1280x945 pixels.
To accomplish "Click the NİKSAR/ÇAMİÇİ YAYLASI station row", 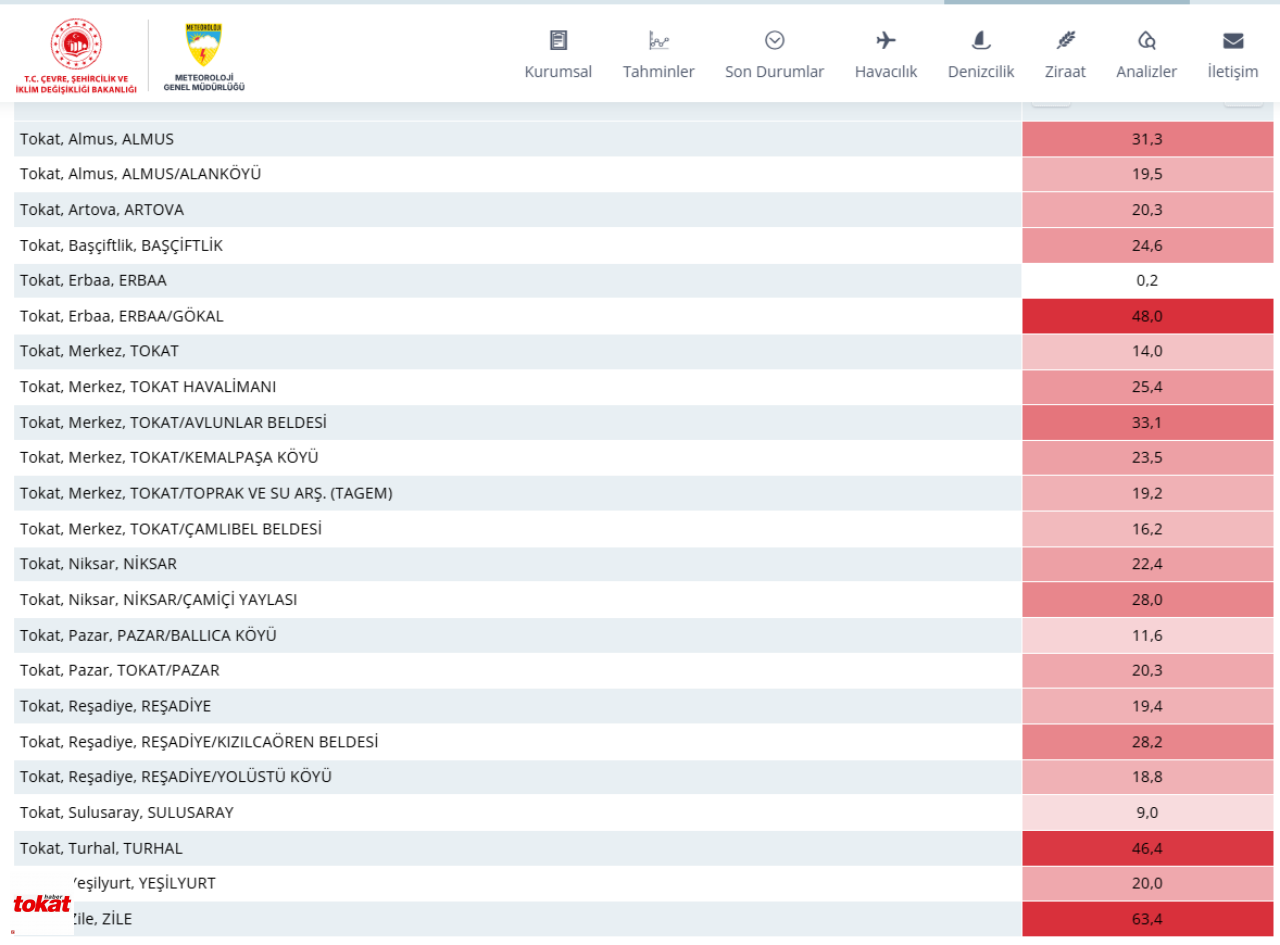I will point(644,600).
